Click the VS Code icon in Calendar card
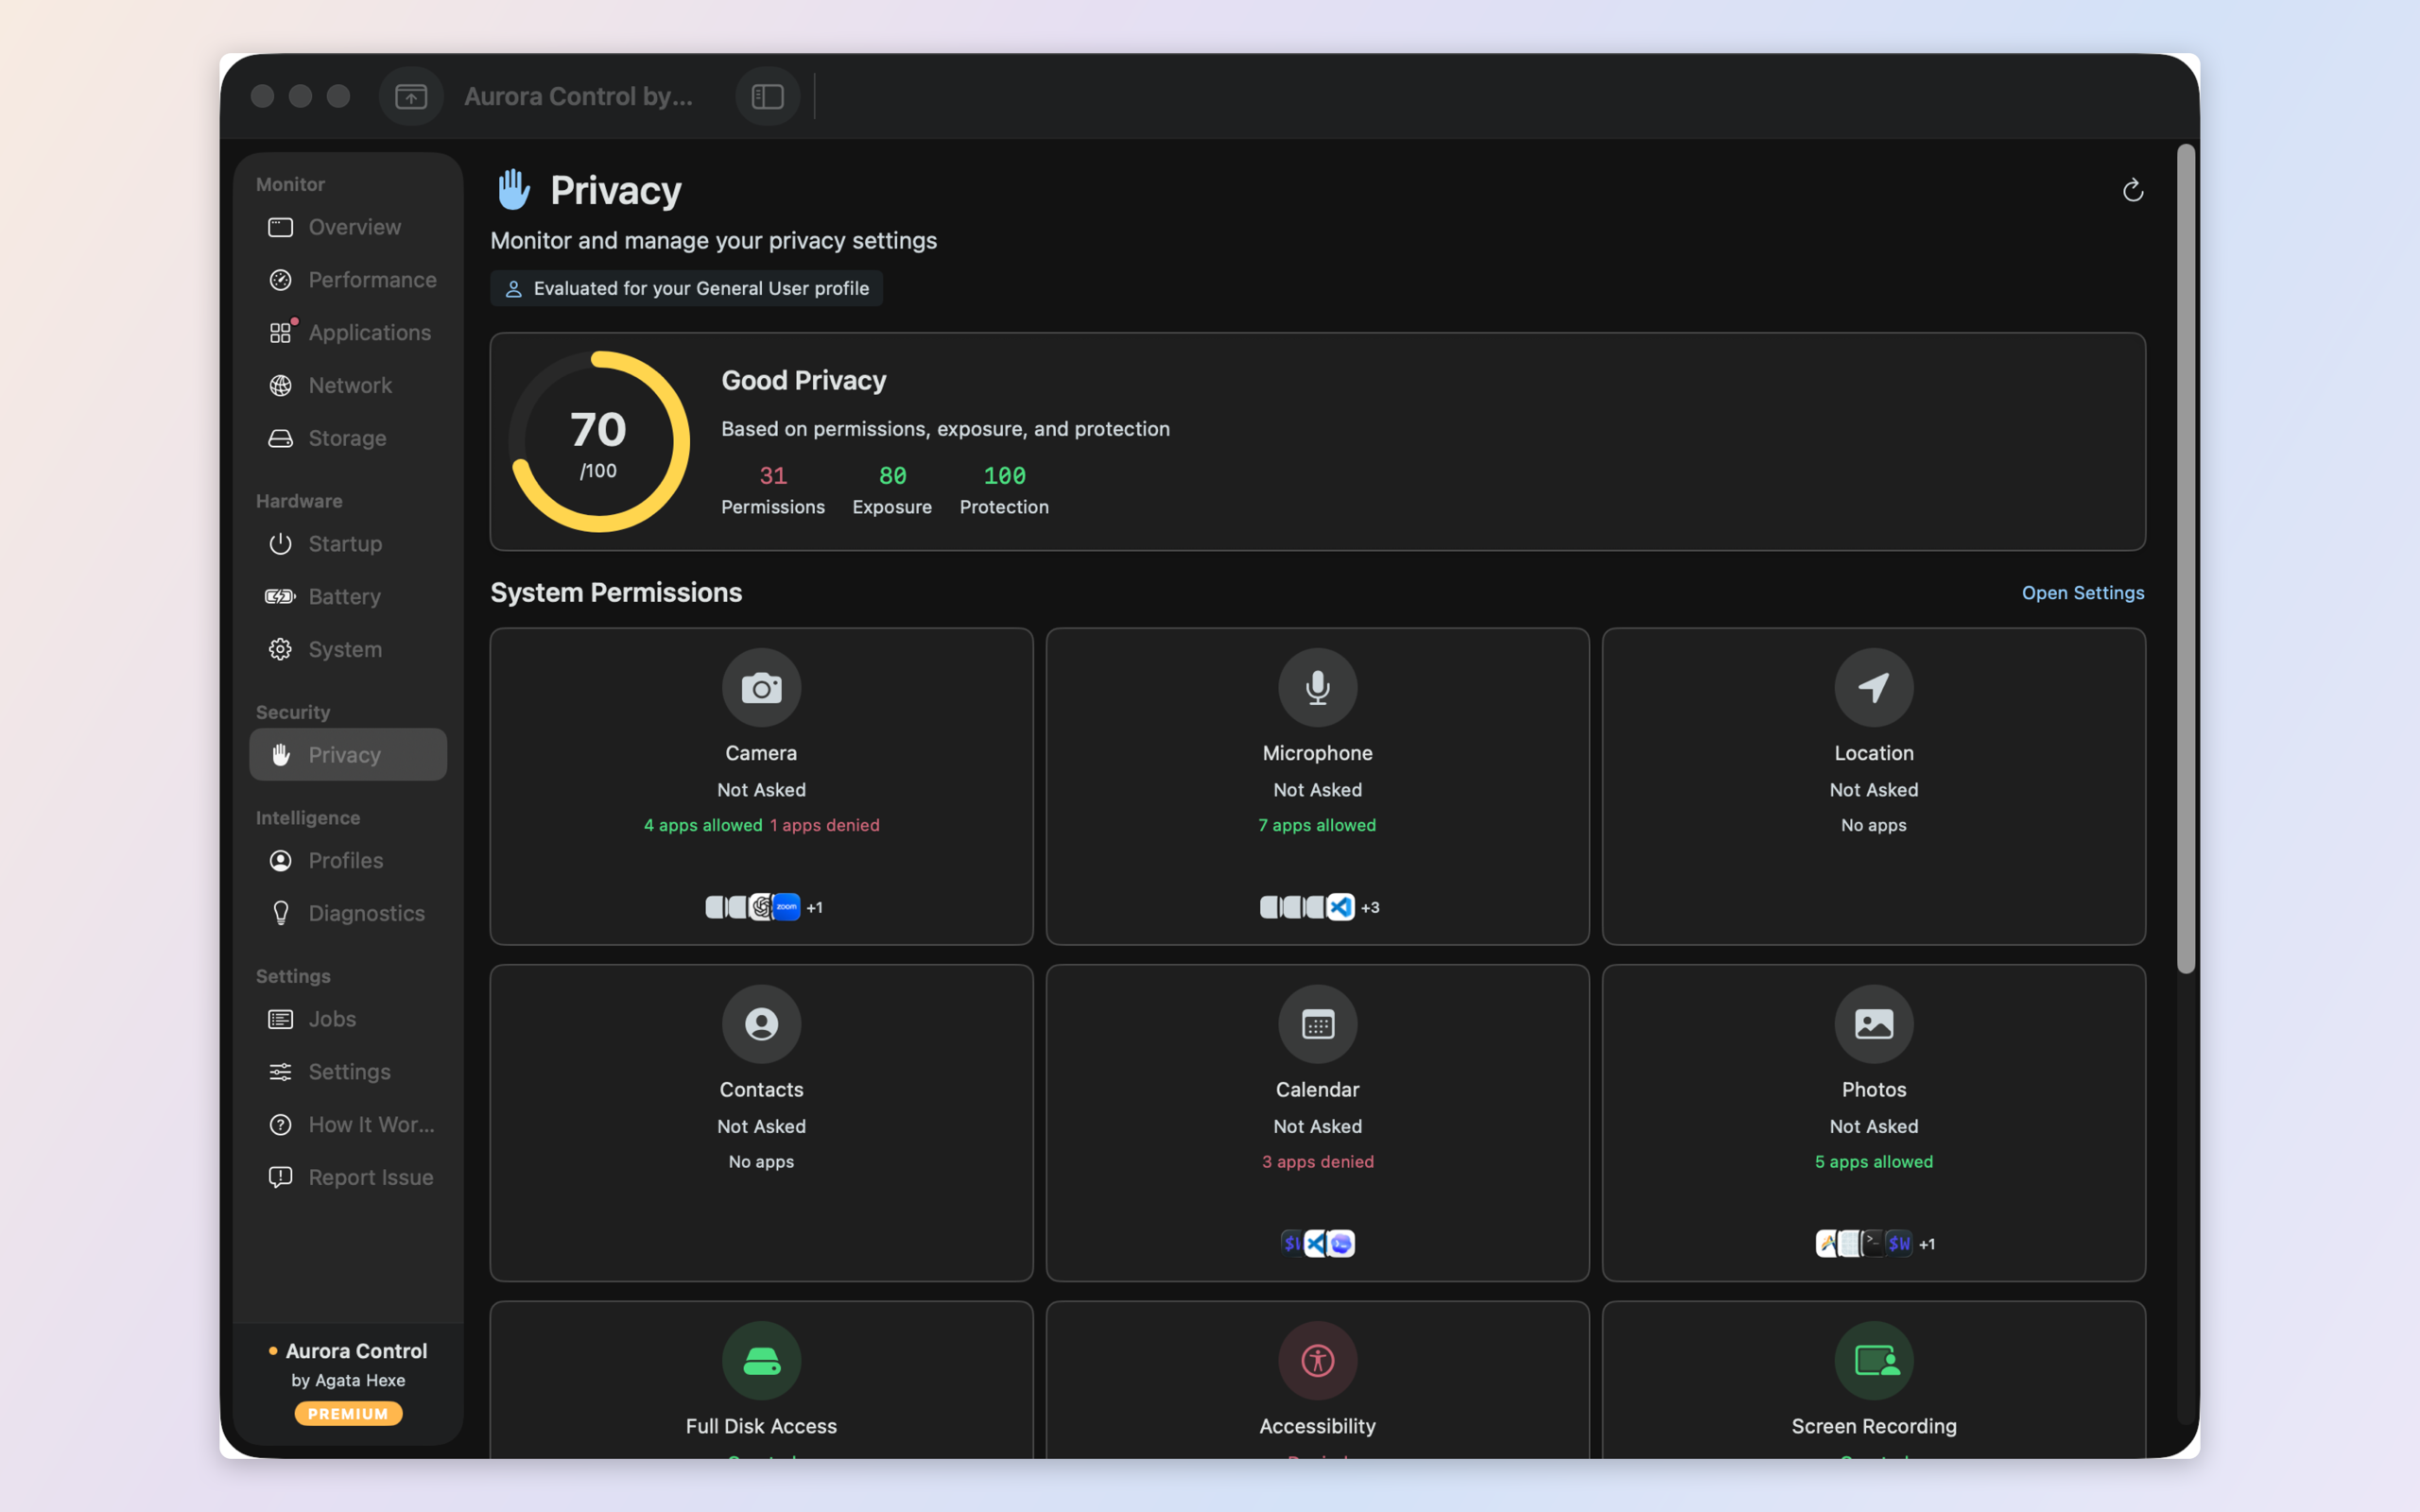Screen dimensions: 2420x1512 (1316, 1243)
